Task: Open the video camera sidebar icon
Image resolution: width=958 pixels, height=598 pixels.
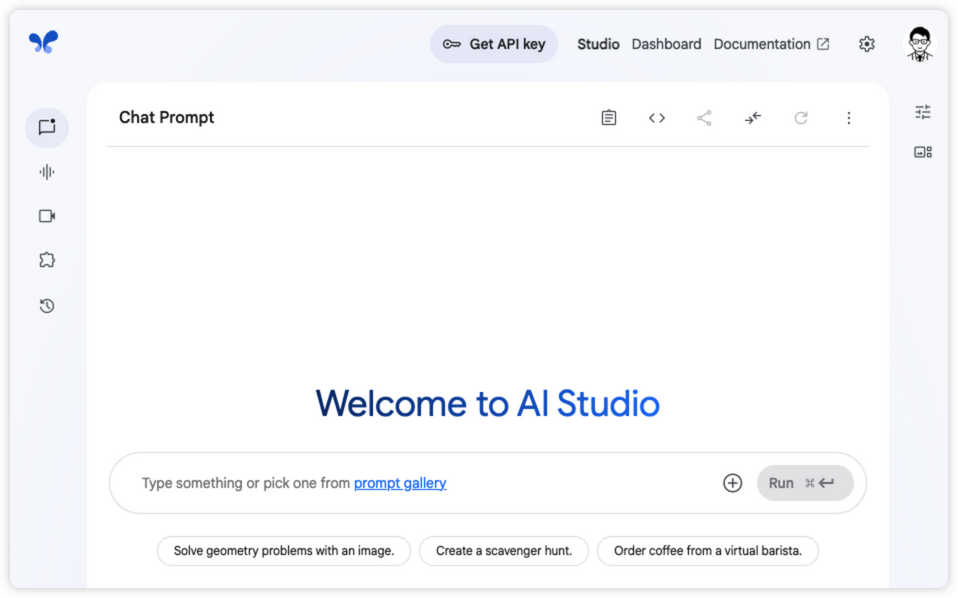Action: pos(47,216)
